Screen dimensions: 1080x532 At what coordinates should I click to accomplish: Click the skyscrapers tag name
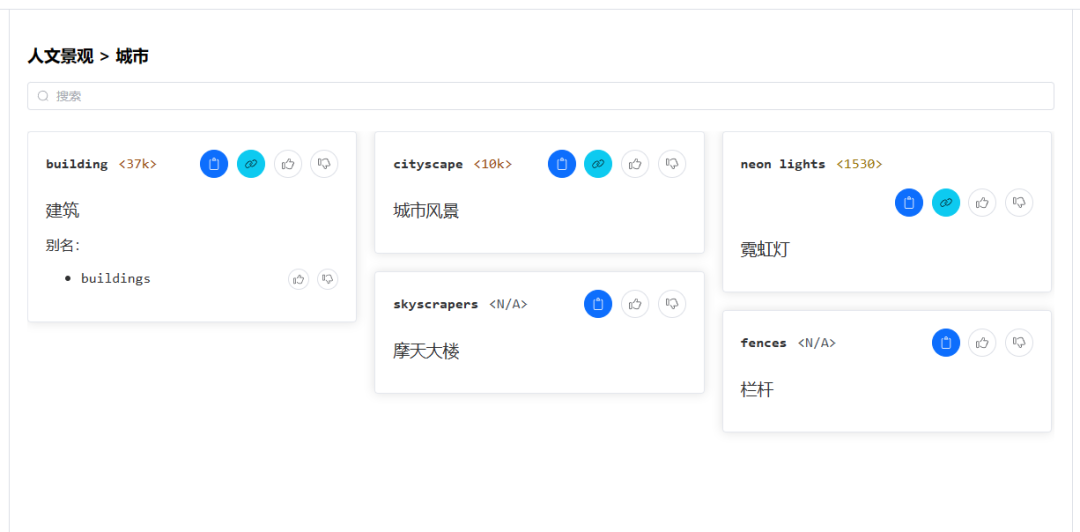pyautogui.click(x=435, y=304)
